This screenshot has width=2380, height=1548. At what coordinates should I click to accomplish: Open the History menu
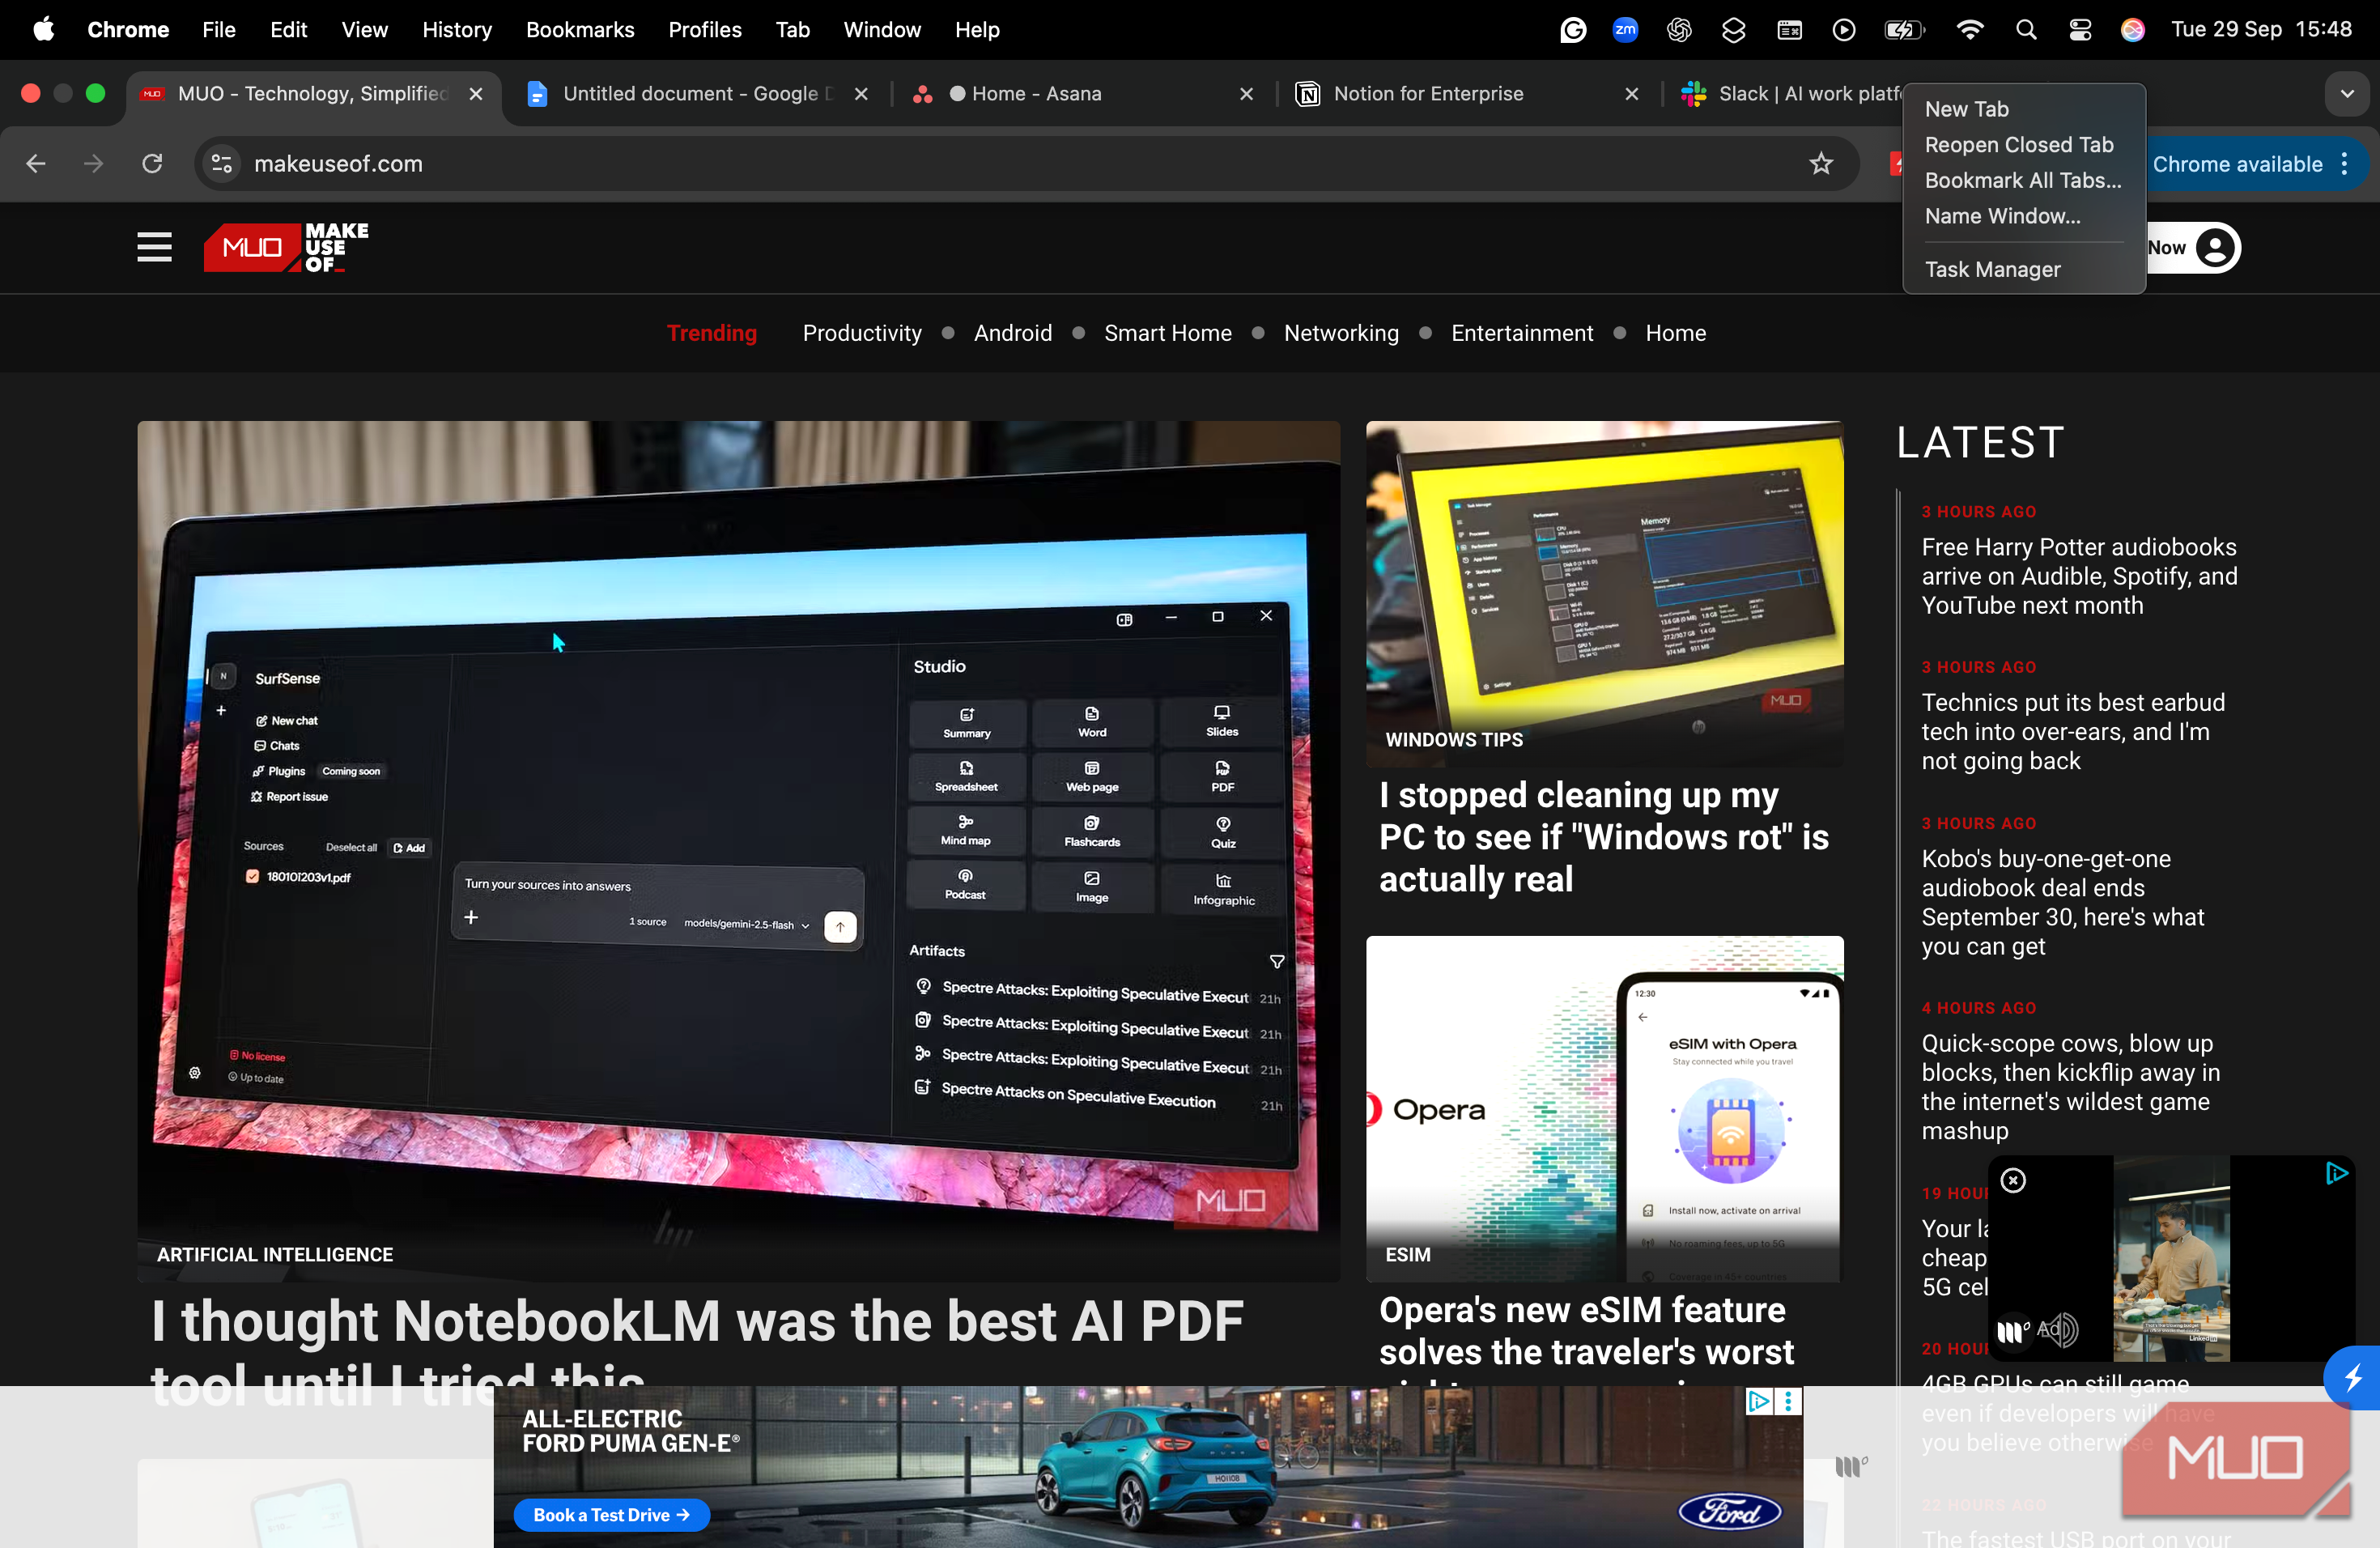456,30
